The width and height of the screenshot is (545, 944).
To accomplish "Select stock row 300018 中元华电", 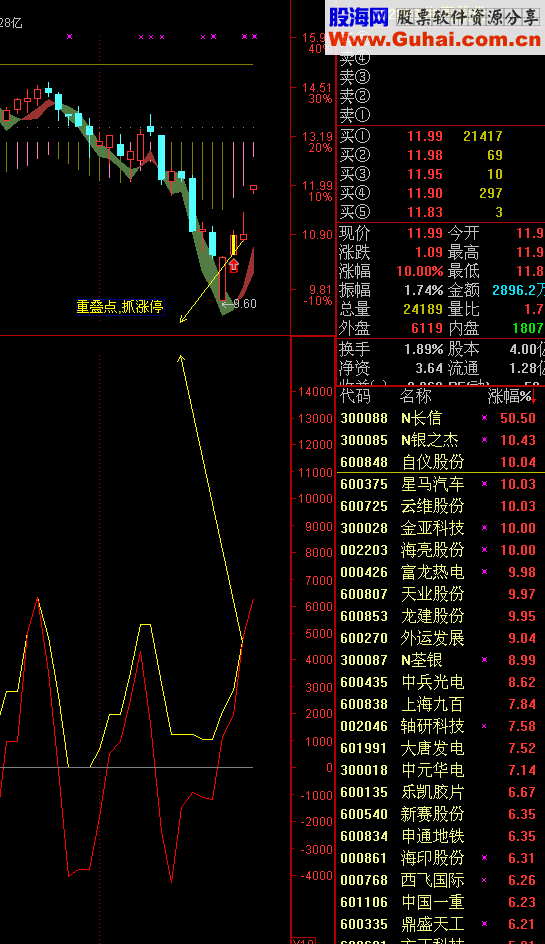I will 440,770.
